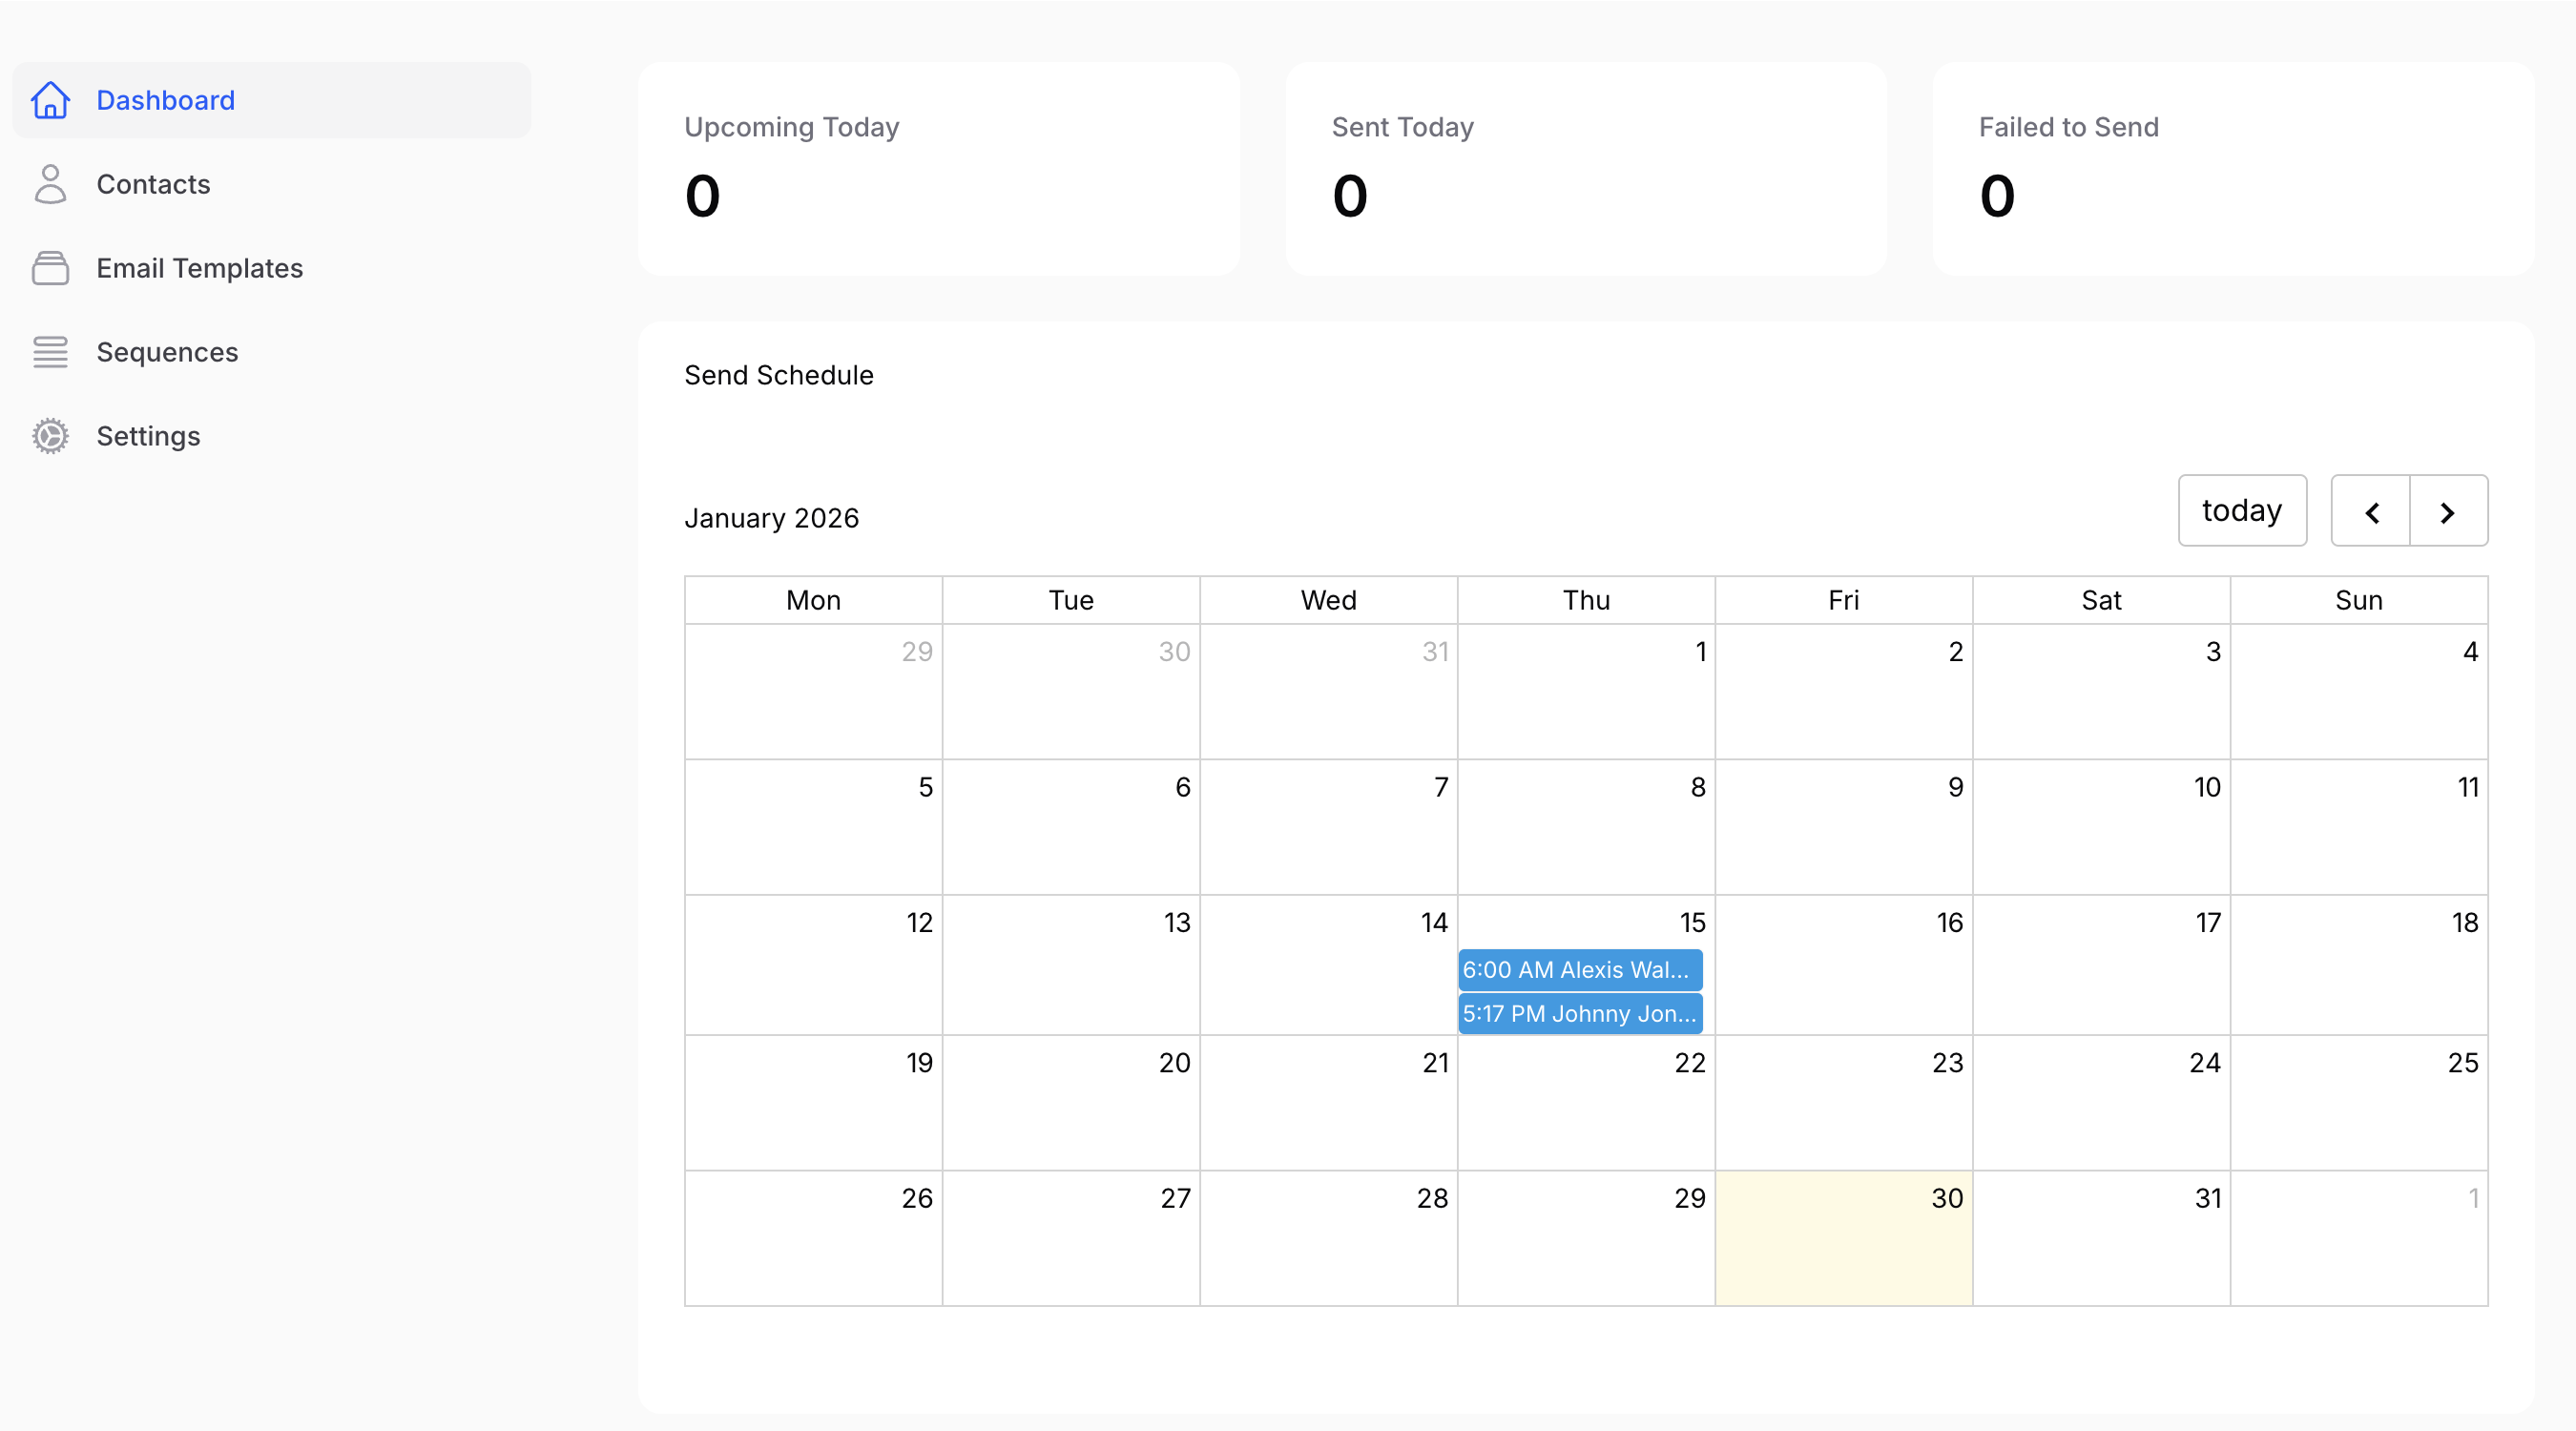
Task: Navigate to the Sequences page
Action: [x=167, y=352]
